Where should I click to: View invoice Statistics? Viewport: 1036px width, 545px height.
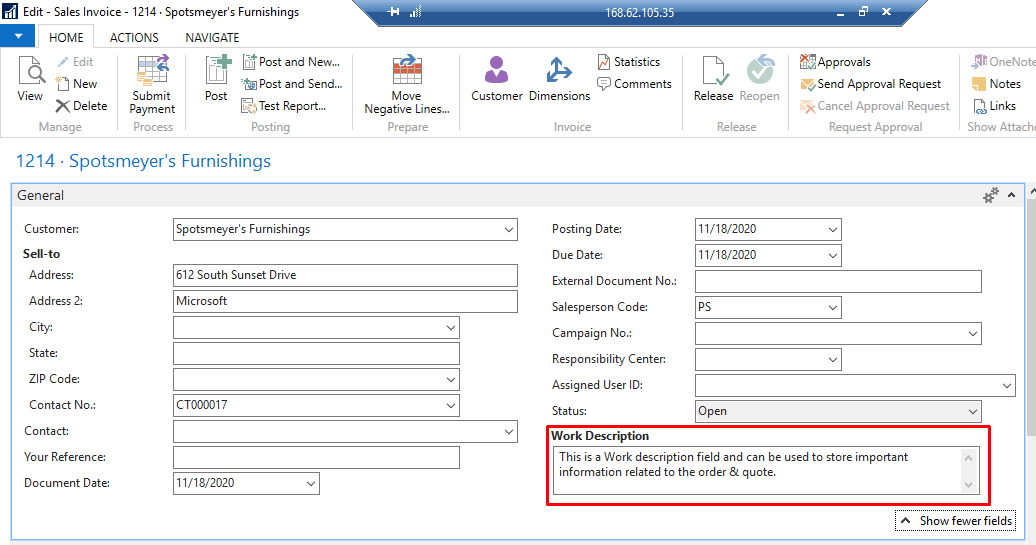629,62
